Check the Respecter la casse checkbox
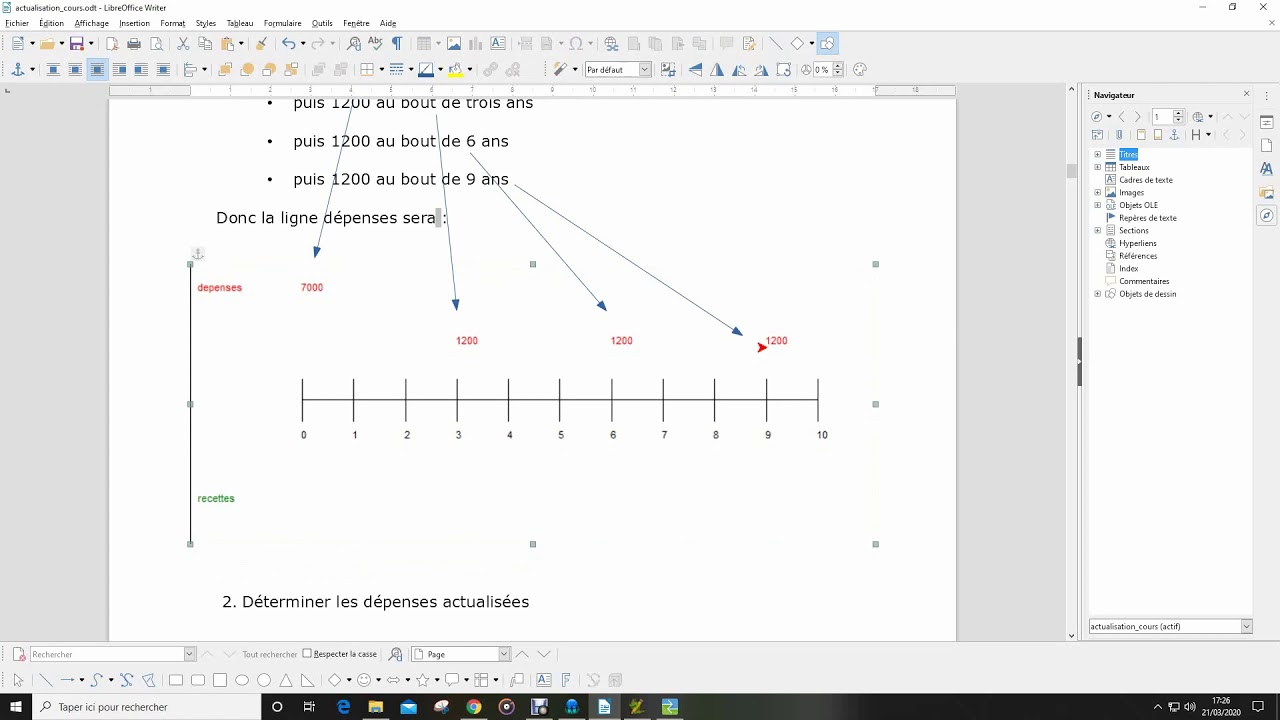The width and height of the screenshot is (1280, 720). click(307, 654)
